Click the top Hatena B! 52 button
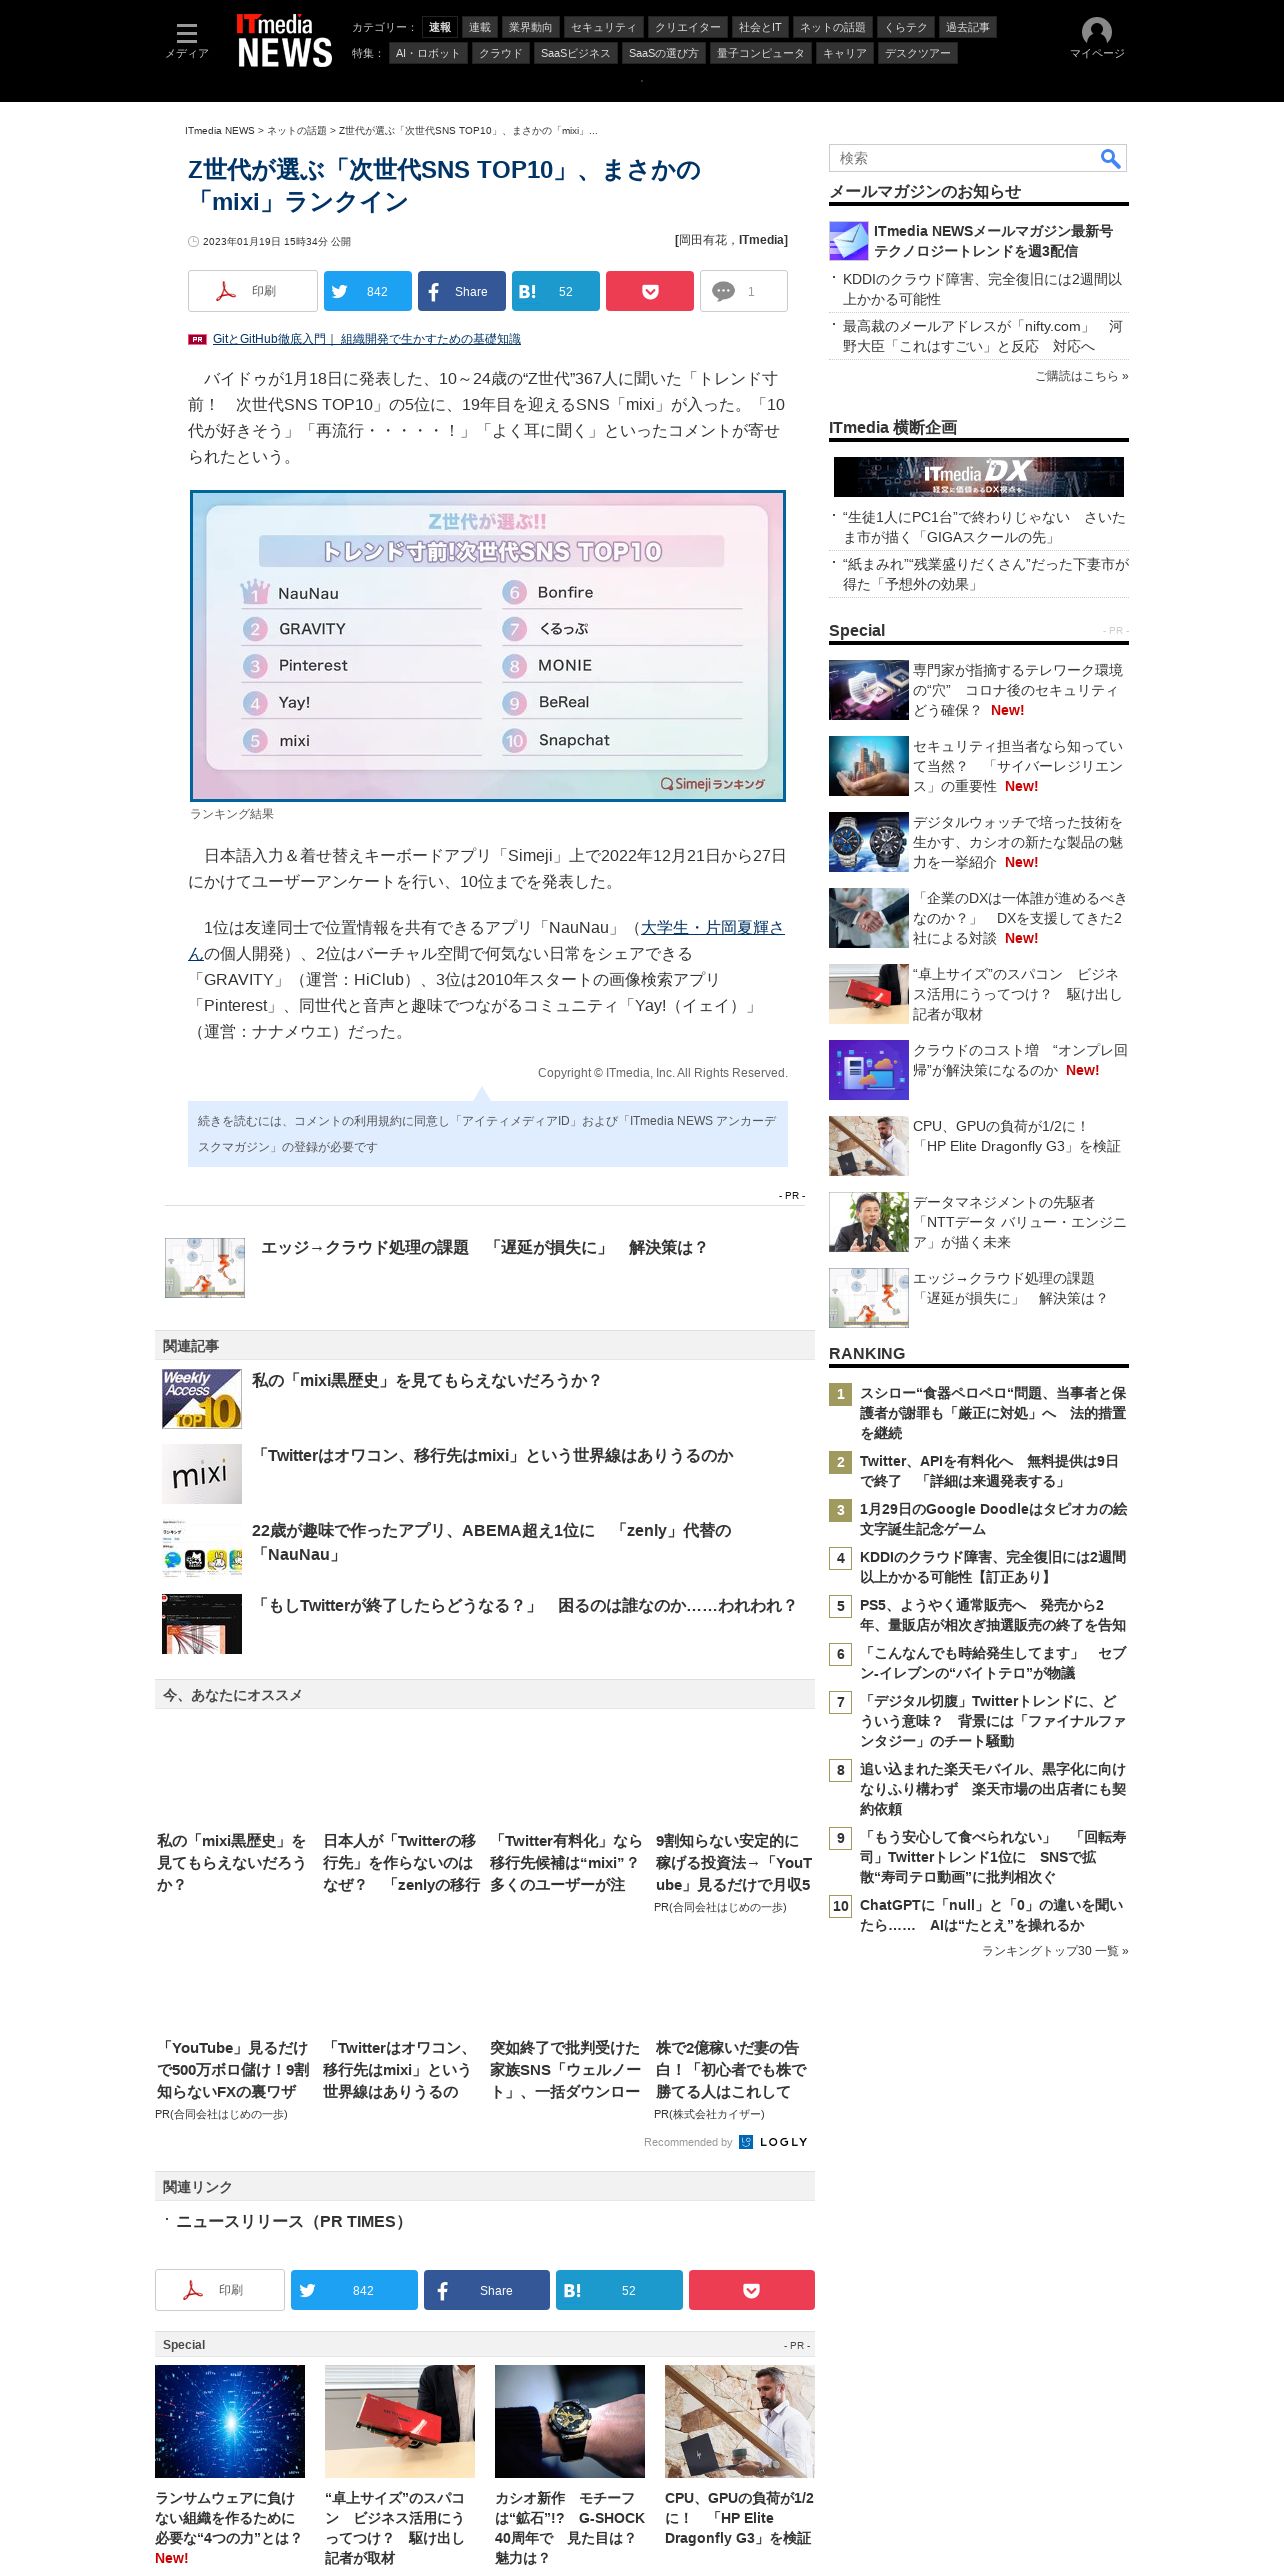The height and width of the screenshot is (2568, 1284). pyautogui.click(x=556, y=291)
